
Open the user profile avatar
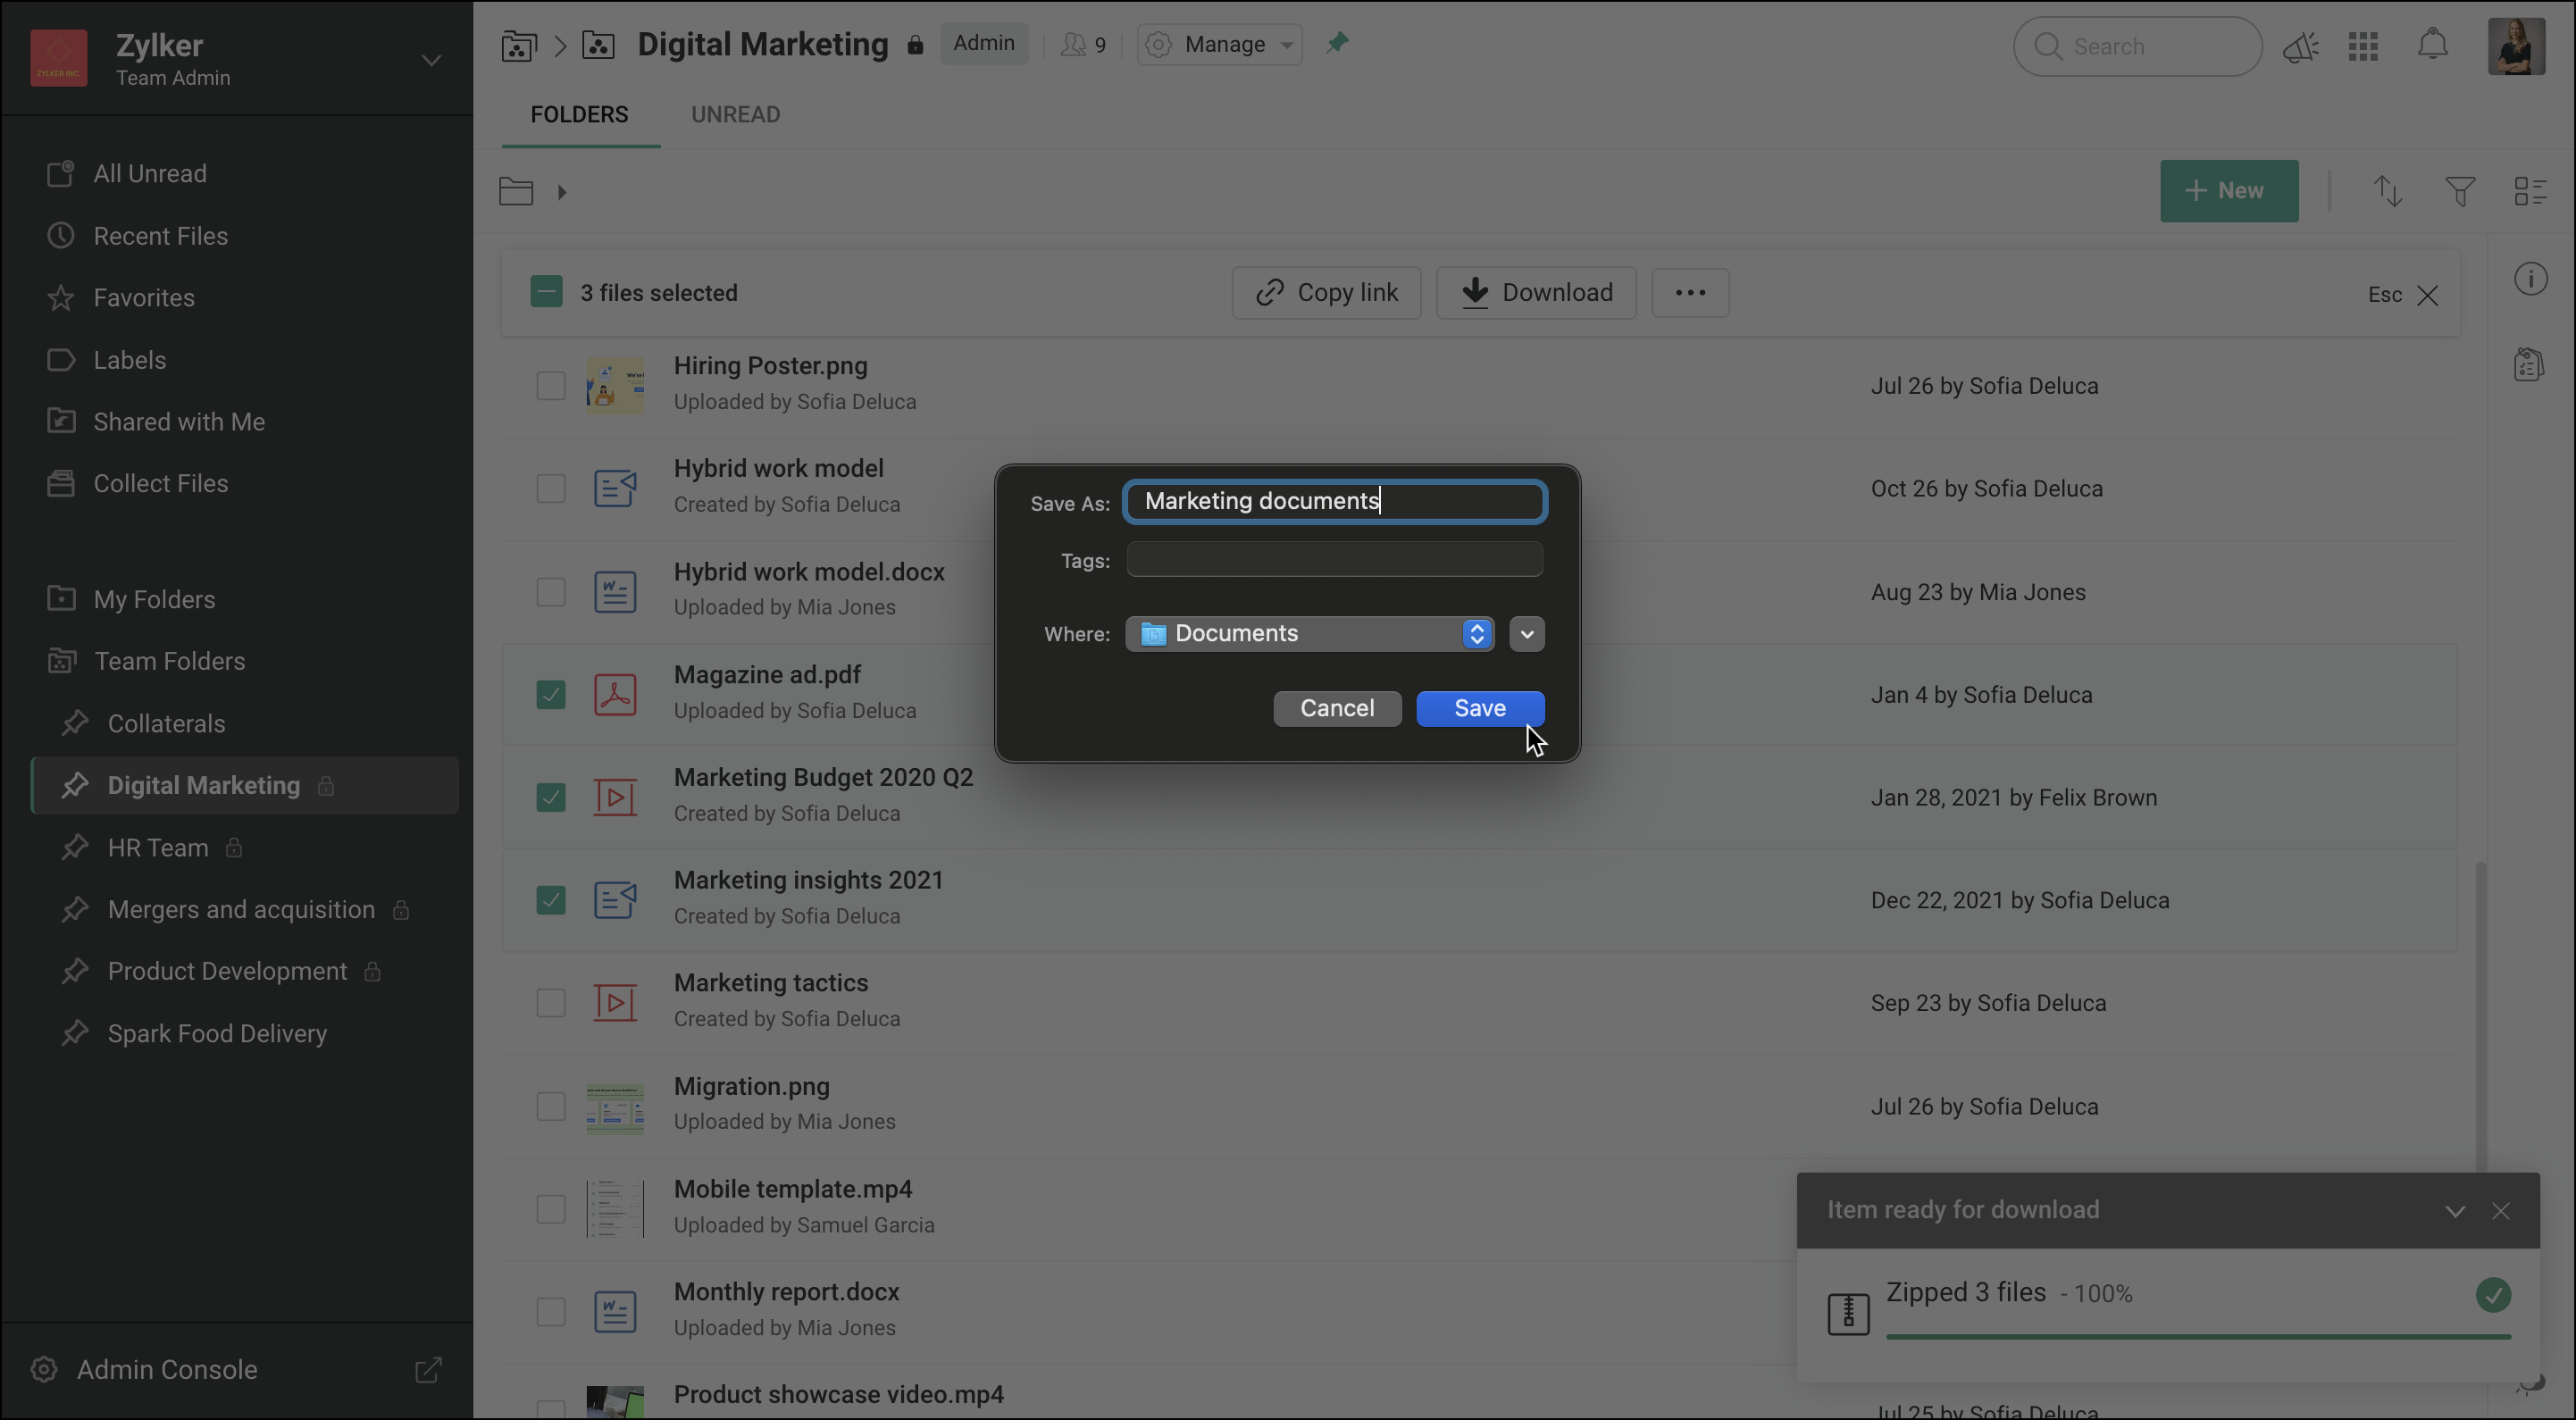click(x=2516, y=46)
